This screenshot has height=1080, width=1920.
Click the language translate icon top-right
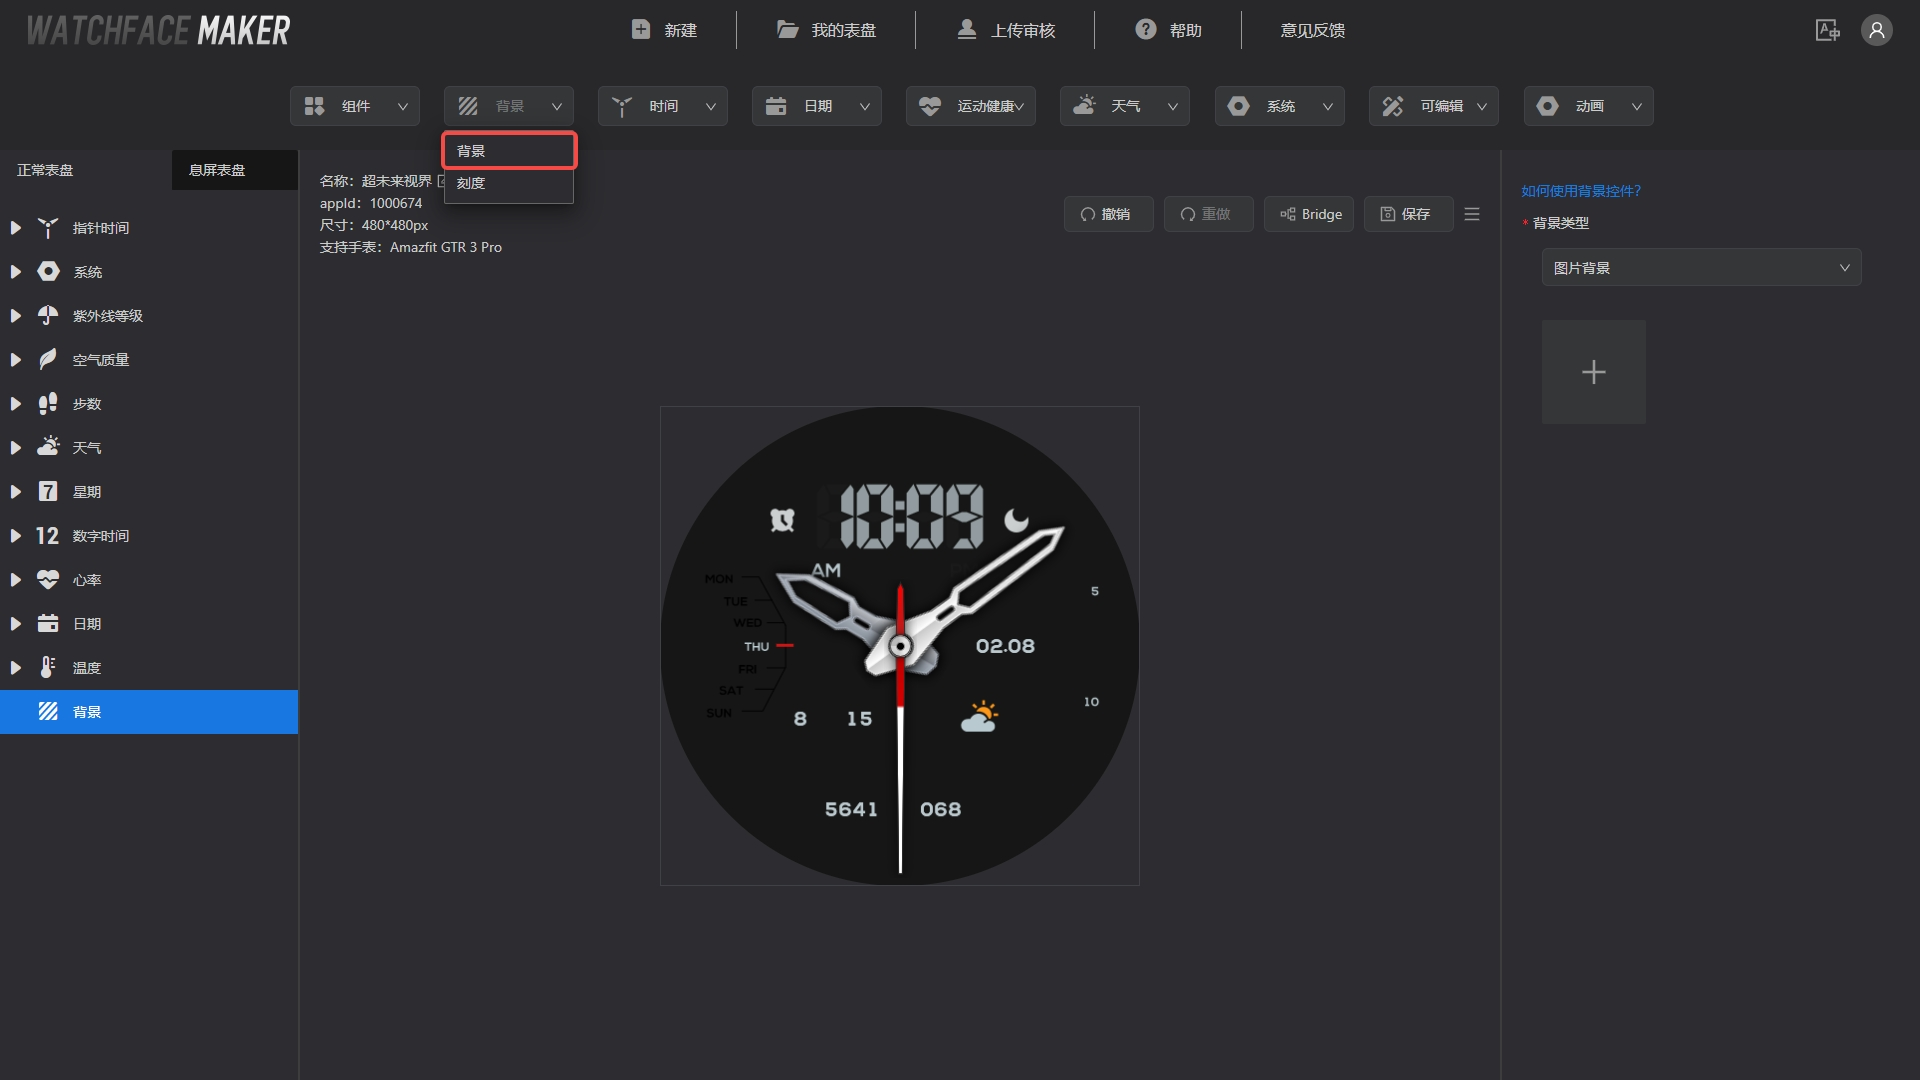(1827, 30)
